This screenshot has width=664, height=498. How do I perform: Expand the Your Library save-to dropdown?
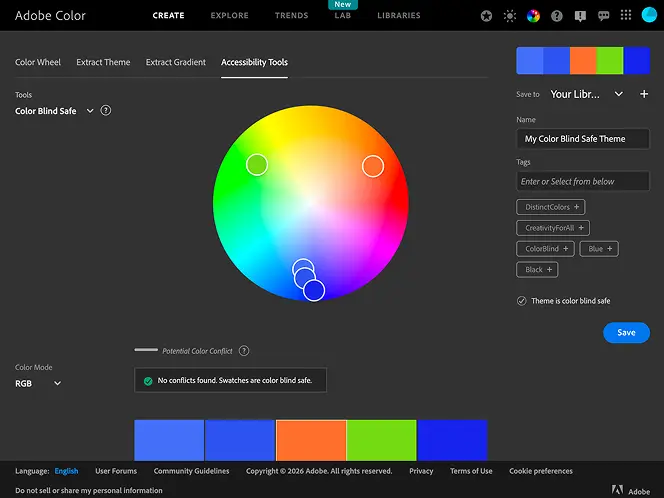(619, 94)
